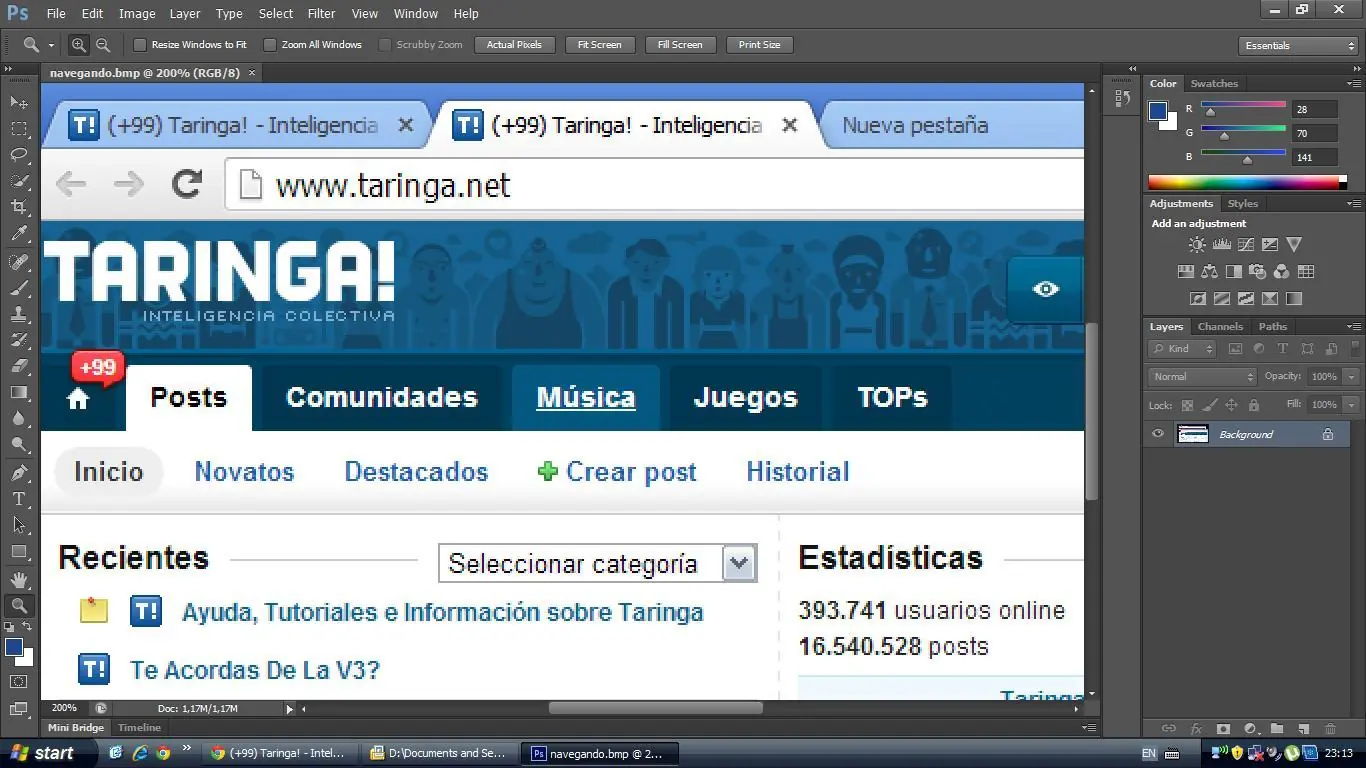Image resolution: width=1366 pixels, height=768 pixels.
Task: Enable Zoom All Windows checkbox
Action: 270,45
